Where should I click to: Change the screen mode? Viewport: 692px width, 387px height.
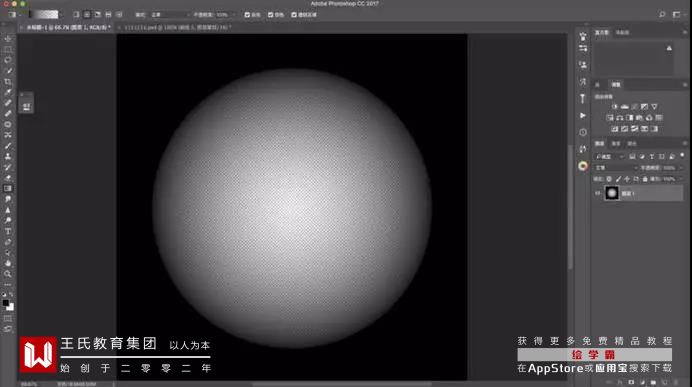click(8, 329)
